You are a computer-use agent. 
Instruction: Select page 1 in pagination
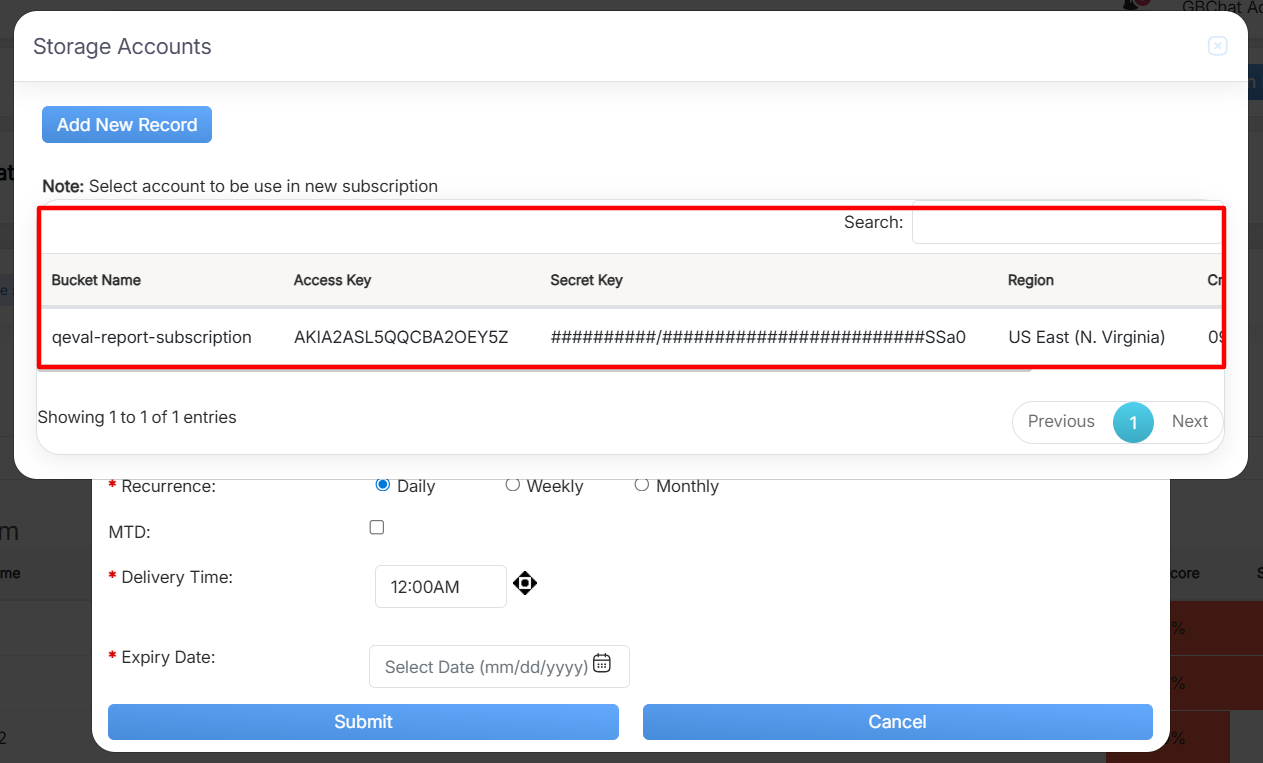tap(1133, 422)
